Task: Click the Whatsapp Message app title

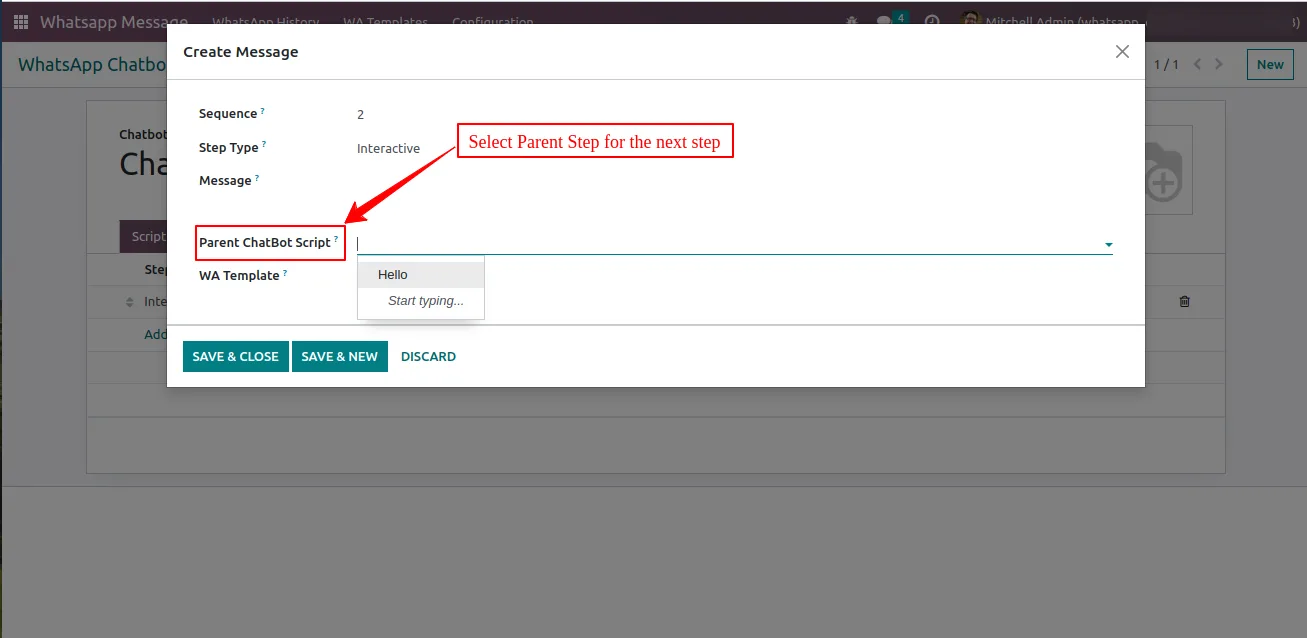Action: click(113, 22)
